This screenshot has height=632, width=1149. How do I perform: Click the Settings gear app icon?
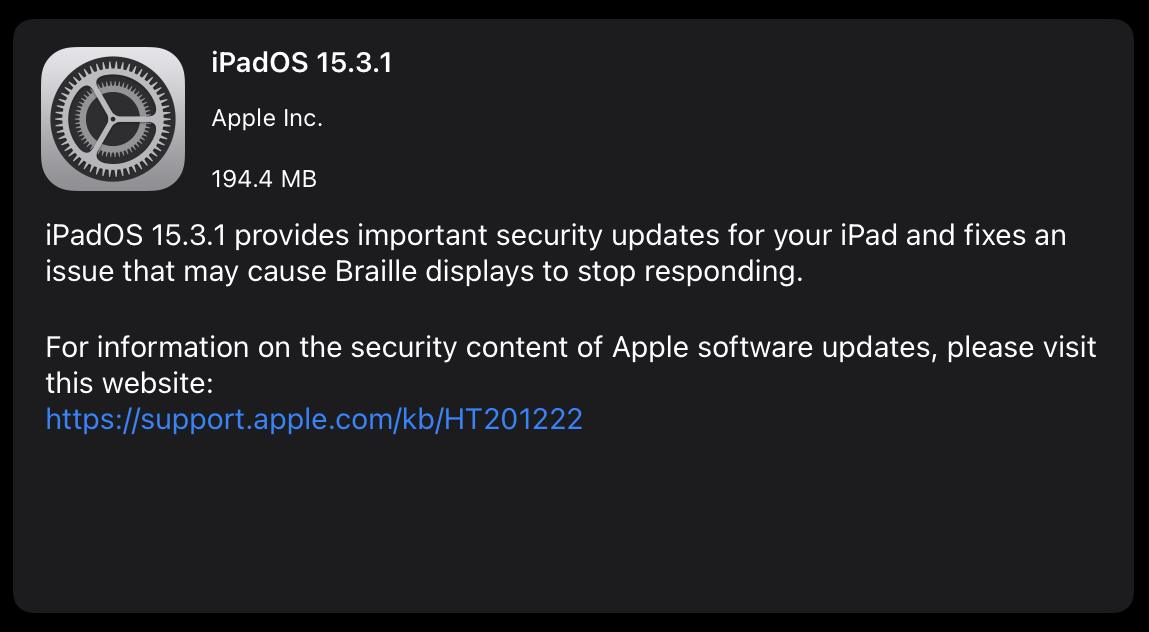[113, 119]
